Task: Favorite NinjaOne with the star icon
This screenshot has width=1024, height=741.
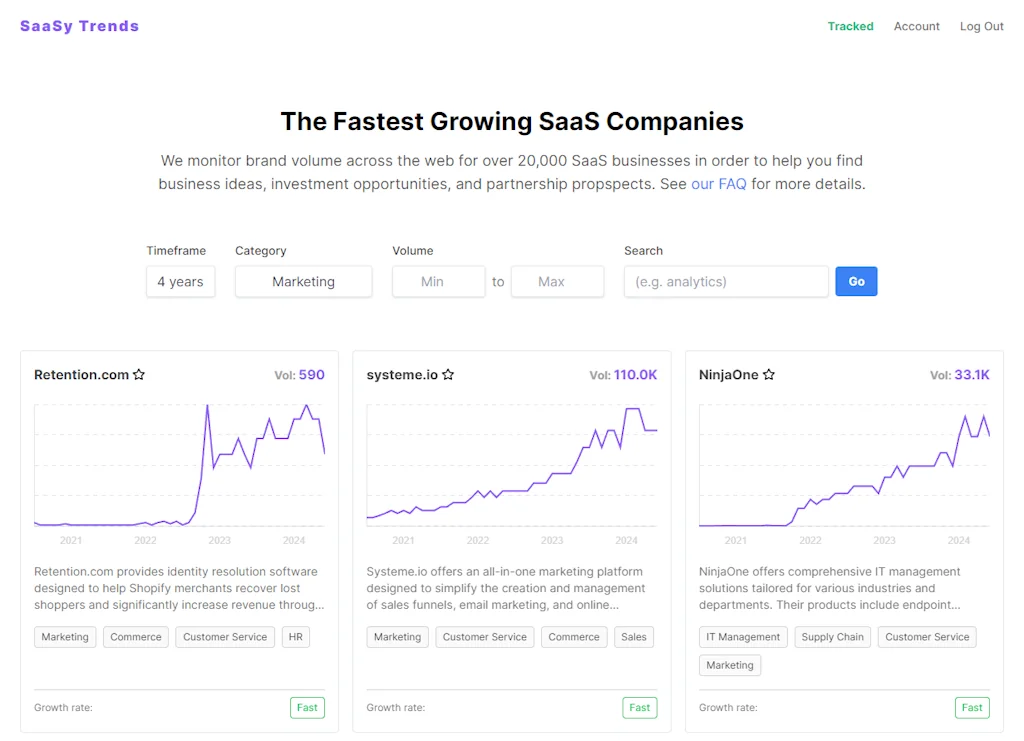Action: tap(768, 374)
